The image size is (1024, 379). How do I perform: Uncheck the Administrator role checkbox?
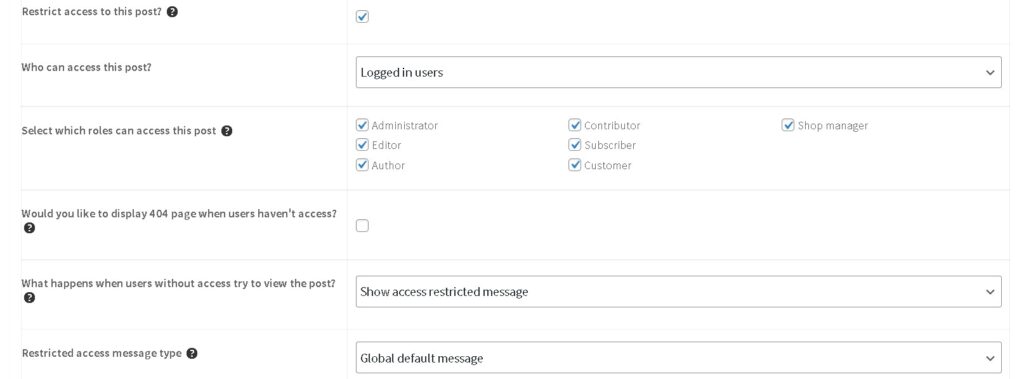tap(362, 125)
